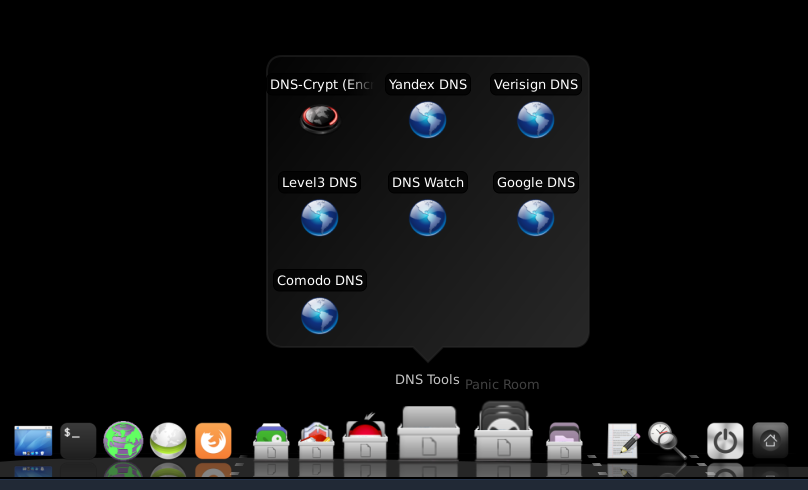Click the 'Comodo DNS' label
Screen dimensions: 808x490
click(320, 280)
